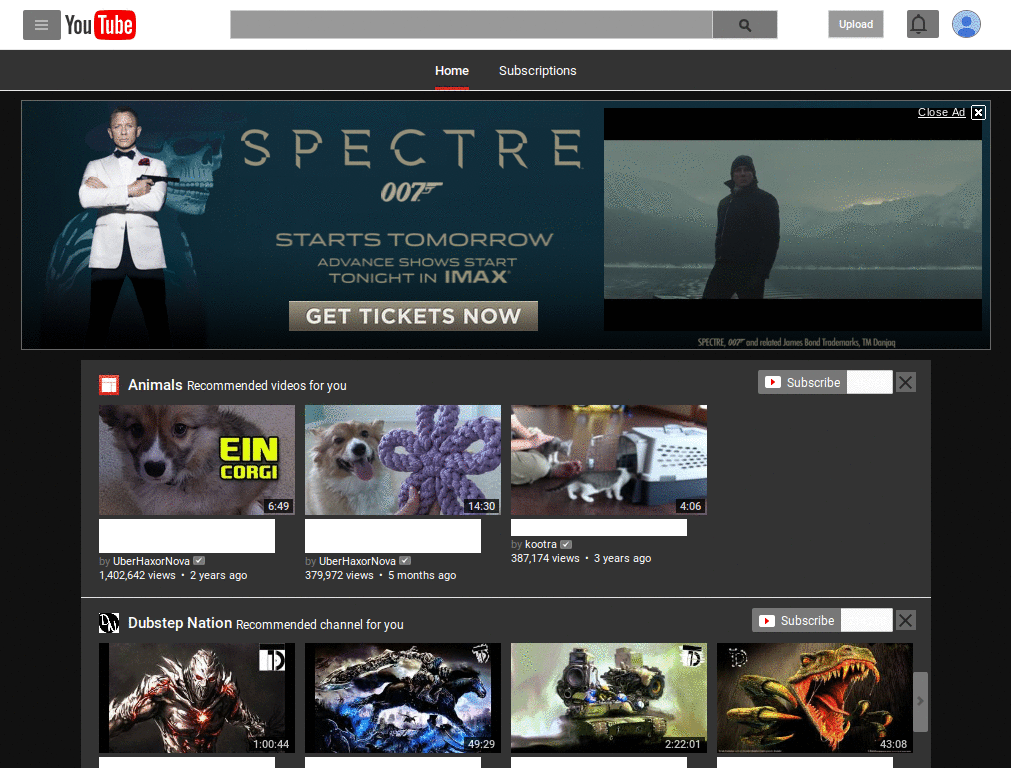Image resolution: width=1024 pixels, height=768 pixels.
Task: Close the Spectre ad with X icon
Action: [978, 112]
